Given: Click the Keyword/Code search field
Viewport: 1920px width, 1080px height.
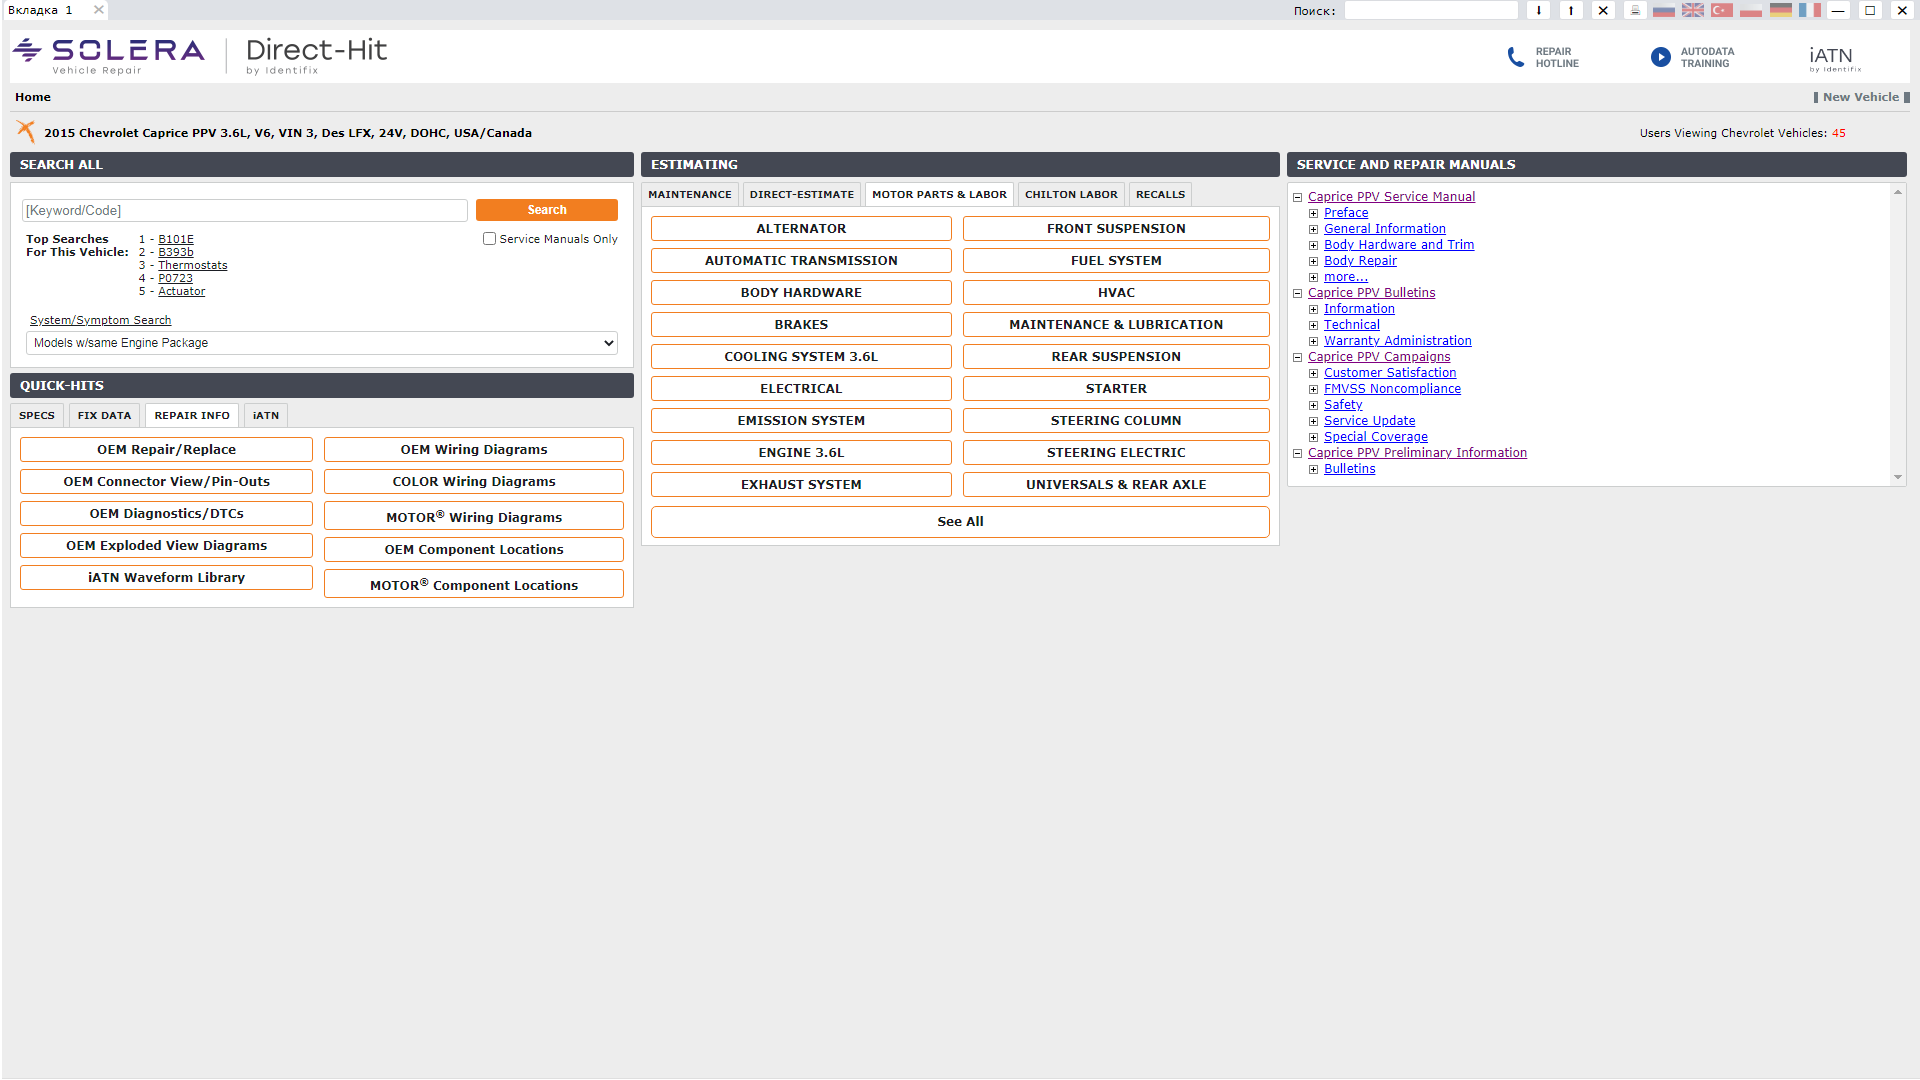Looking at the screenshot, I should pyautogui.click(x=245, y=210).
